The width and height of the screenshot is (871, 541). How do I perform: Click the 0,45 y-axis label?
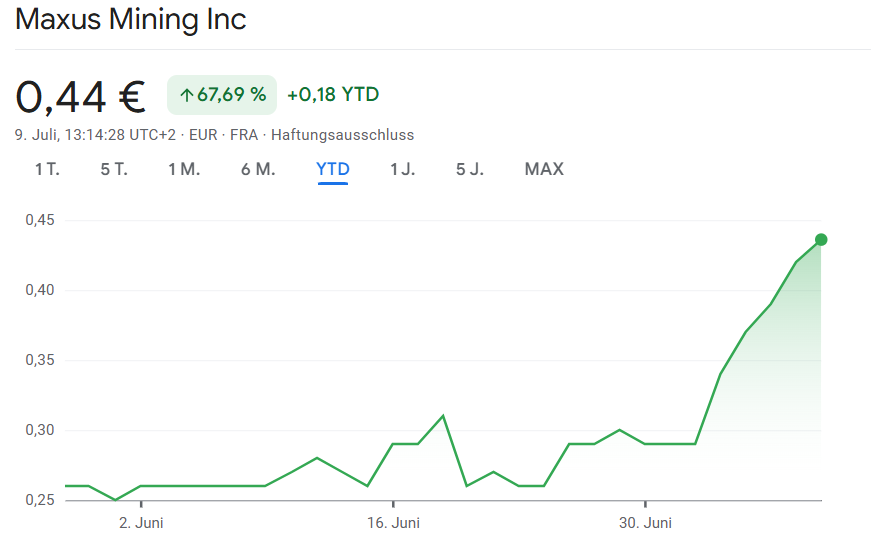(x=40, y=220)
